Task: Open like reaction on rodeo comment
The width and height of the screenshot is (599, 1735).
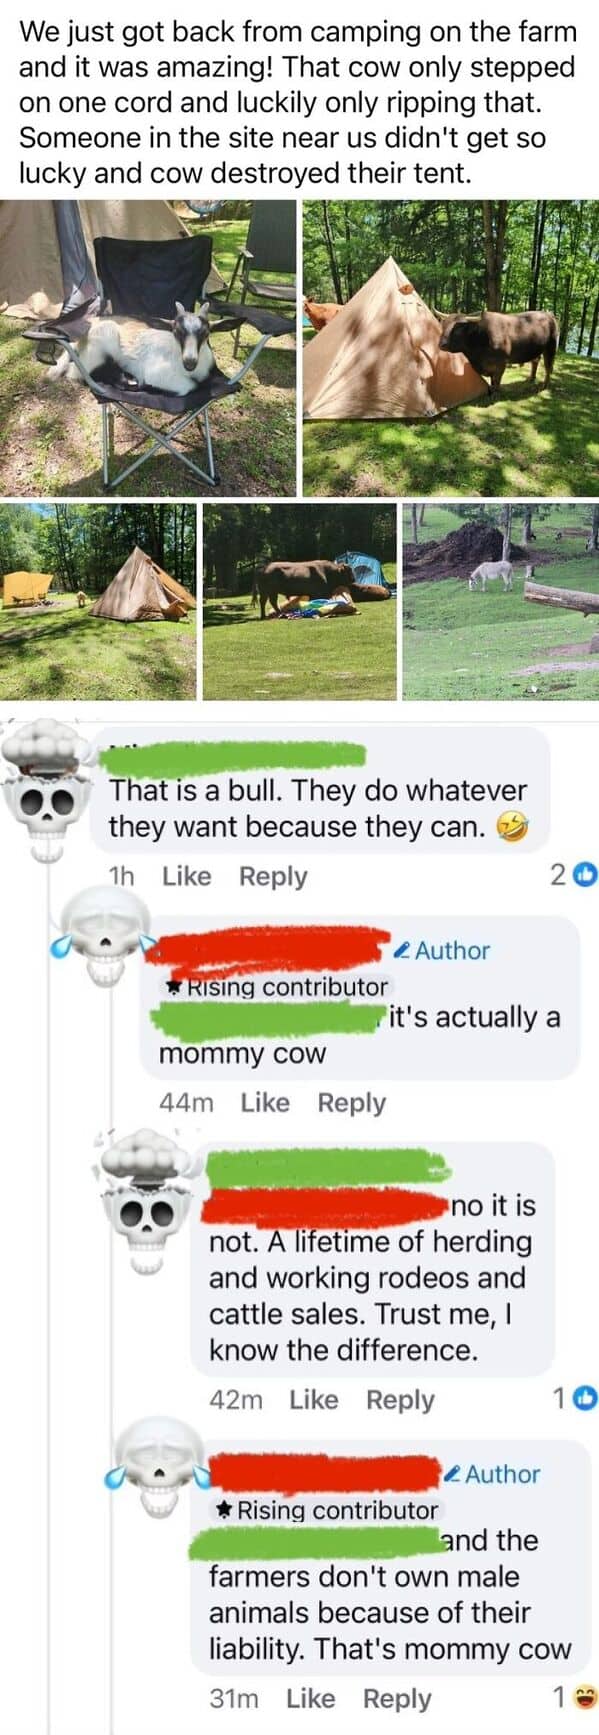Action: click(575, 1399)
